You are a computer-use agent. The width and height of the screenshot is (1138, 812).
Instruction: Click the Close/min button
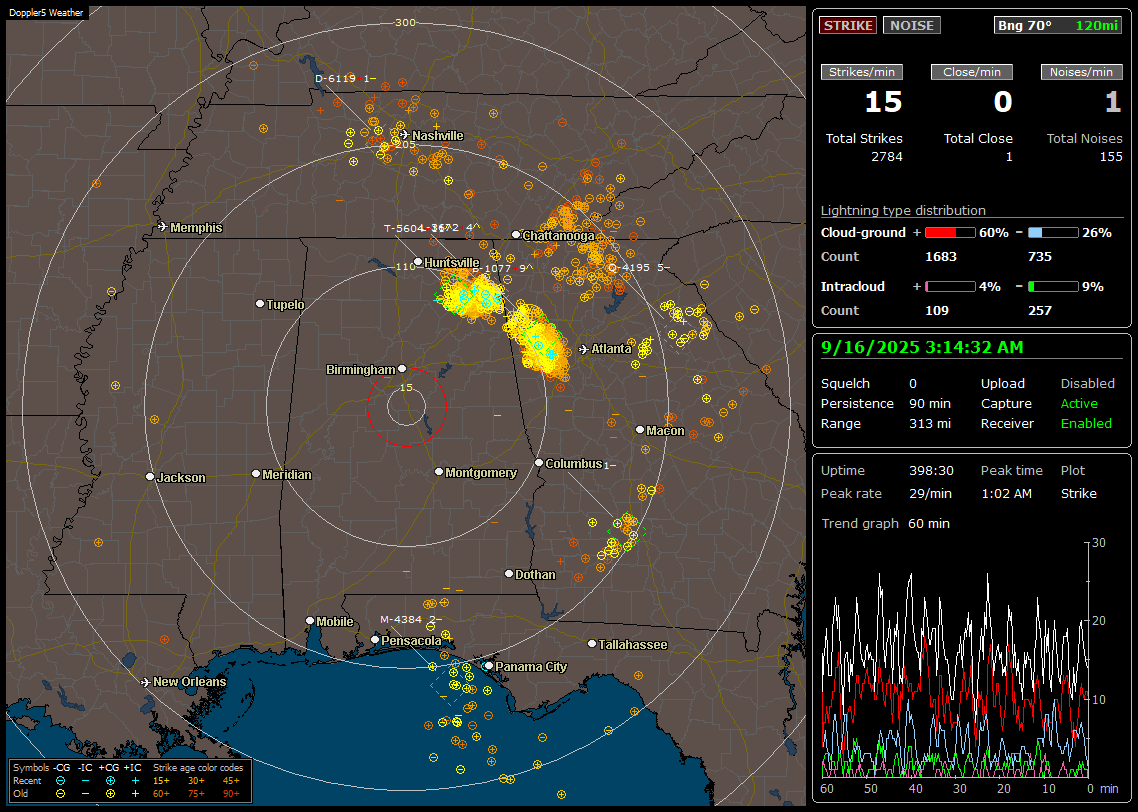(x=972, y=72)
